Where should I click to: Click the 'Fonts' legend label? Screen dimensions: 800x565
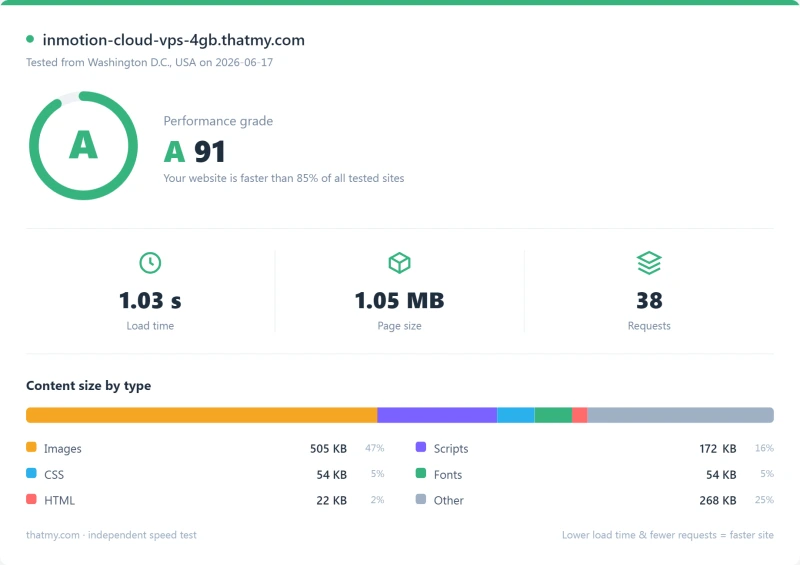(448, 475)
